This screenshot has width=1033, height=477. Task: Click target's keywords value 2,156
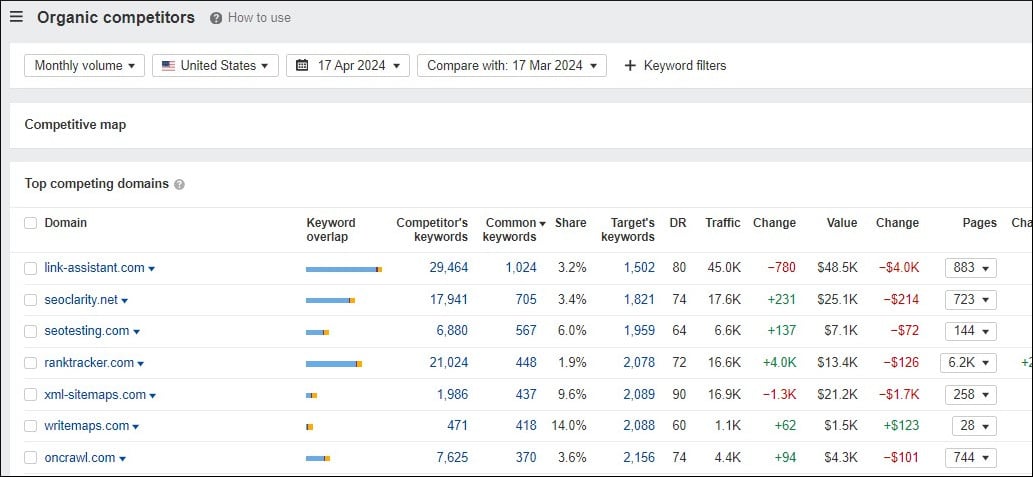click(x=639, y=457)
